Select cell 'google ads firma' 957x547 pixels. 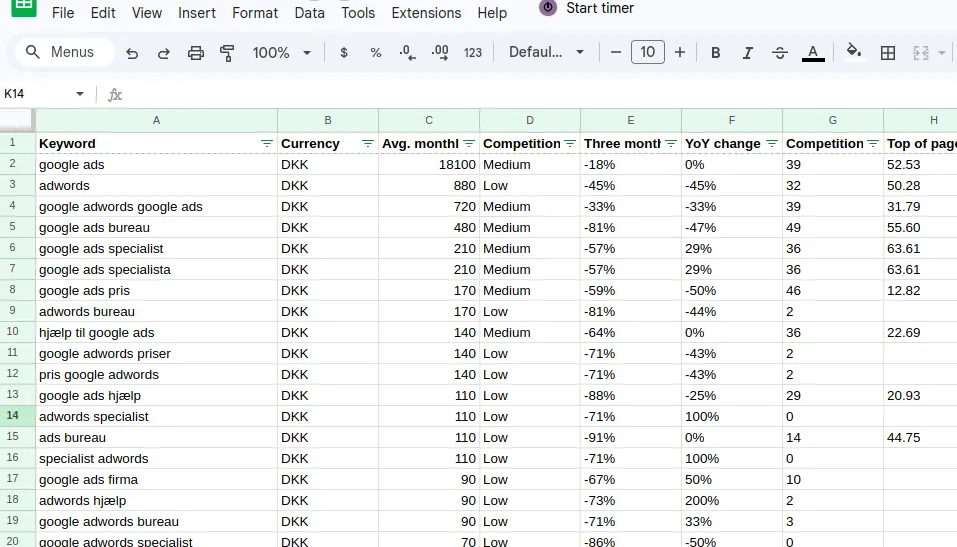[x=156, y=480]
